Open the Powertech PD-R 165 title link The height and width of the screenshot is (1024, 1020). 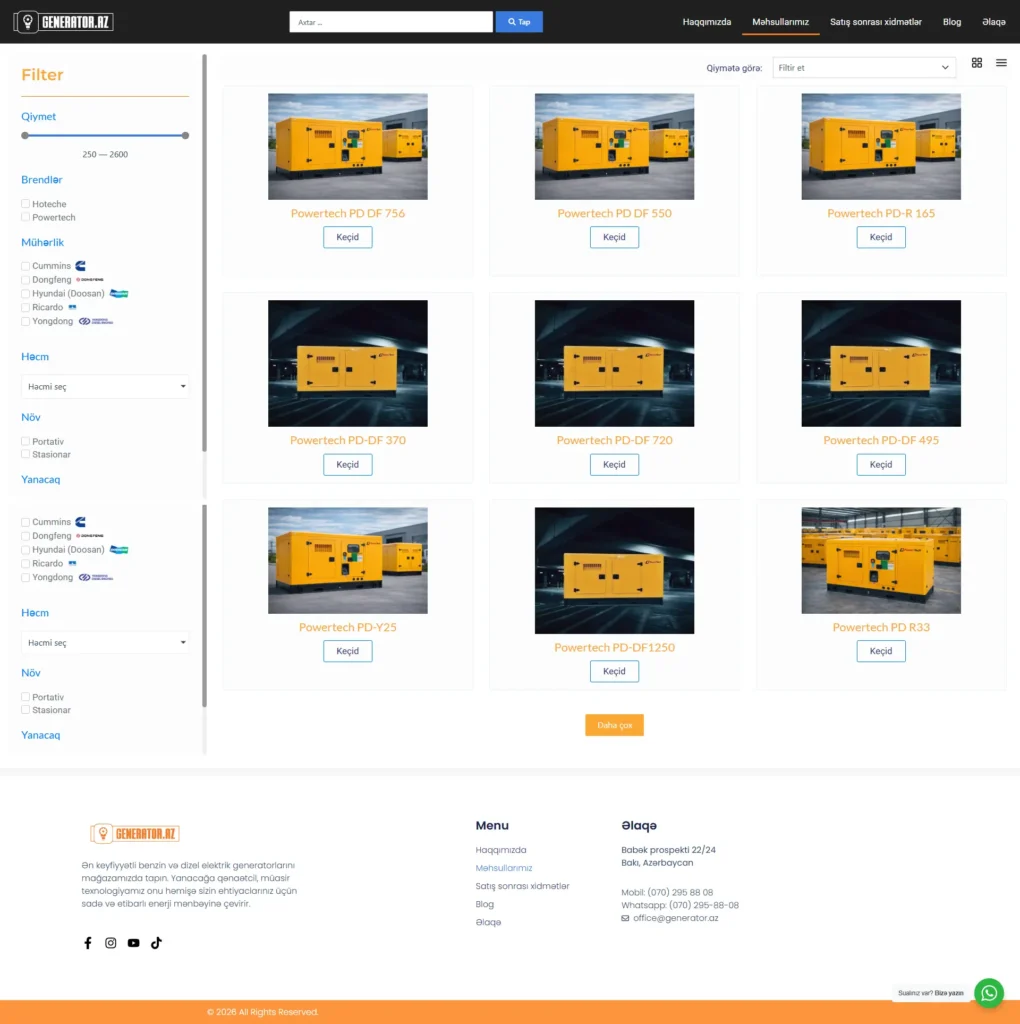[881, 213]
